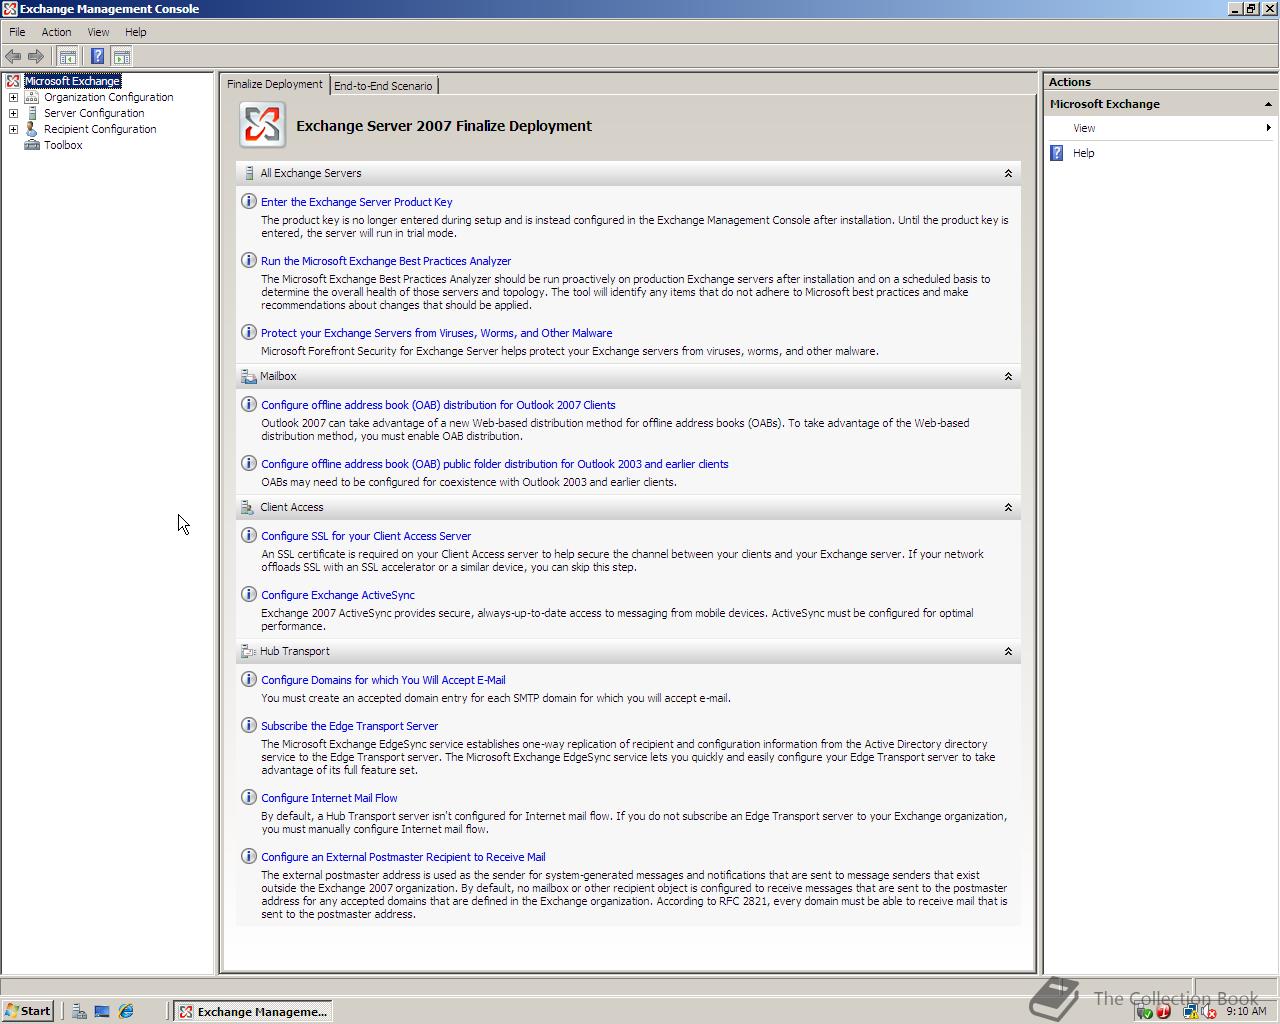Click the Show Desktop quick launch icon
This screenshot has width=1280, height=1024.
pos(102,1011)
